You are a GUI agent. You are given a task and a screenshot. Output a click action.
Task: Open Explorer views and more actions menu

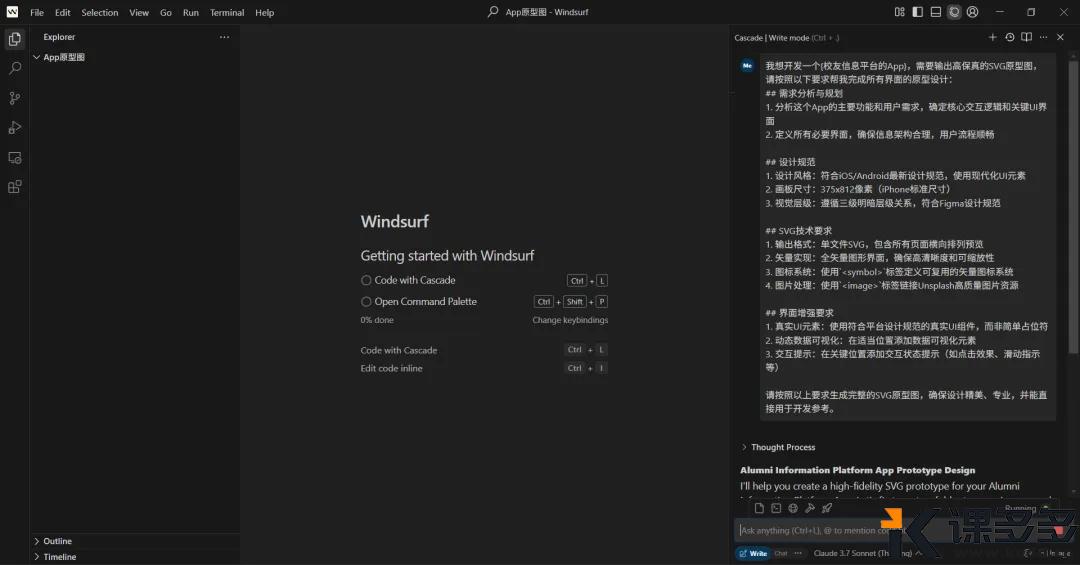pyautogui.click(x=225, y=37)
